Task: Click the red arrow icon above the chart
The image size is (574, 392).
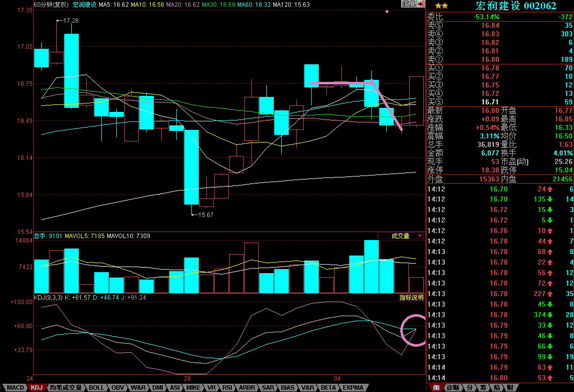Action: pos(421,4)
